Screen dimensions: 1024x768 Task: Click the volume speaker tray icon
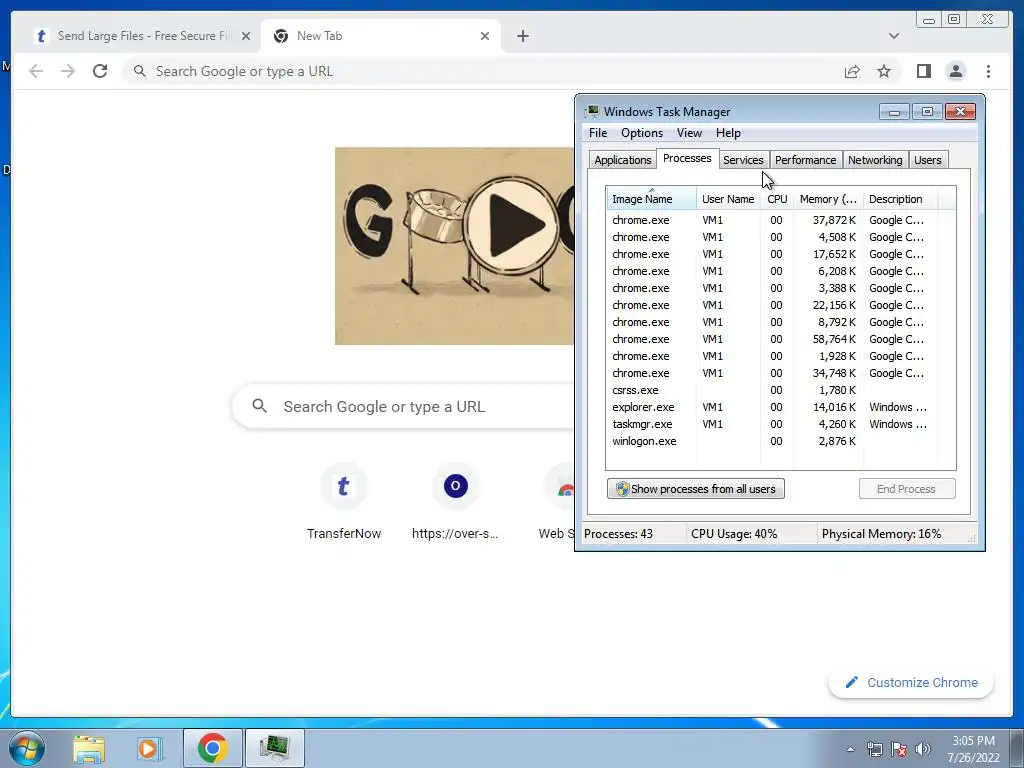923,749
